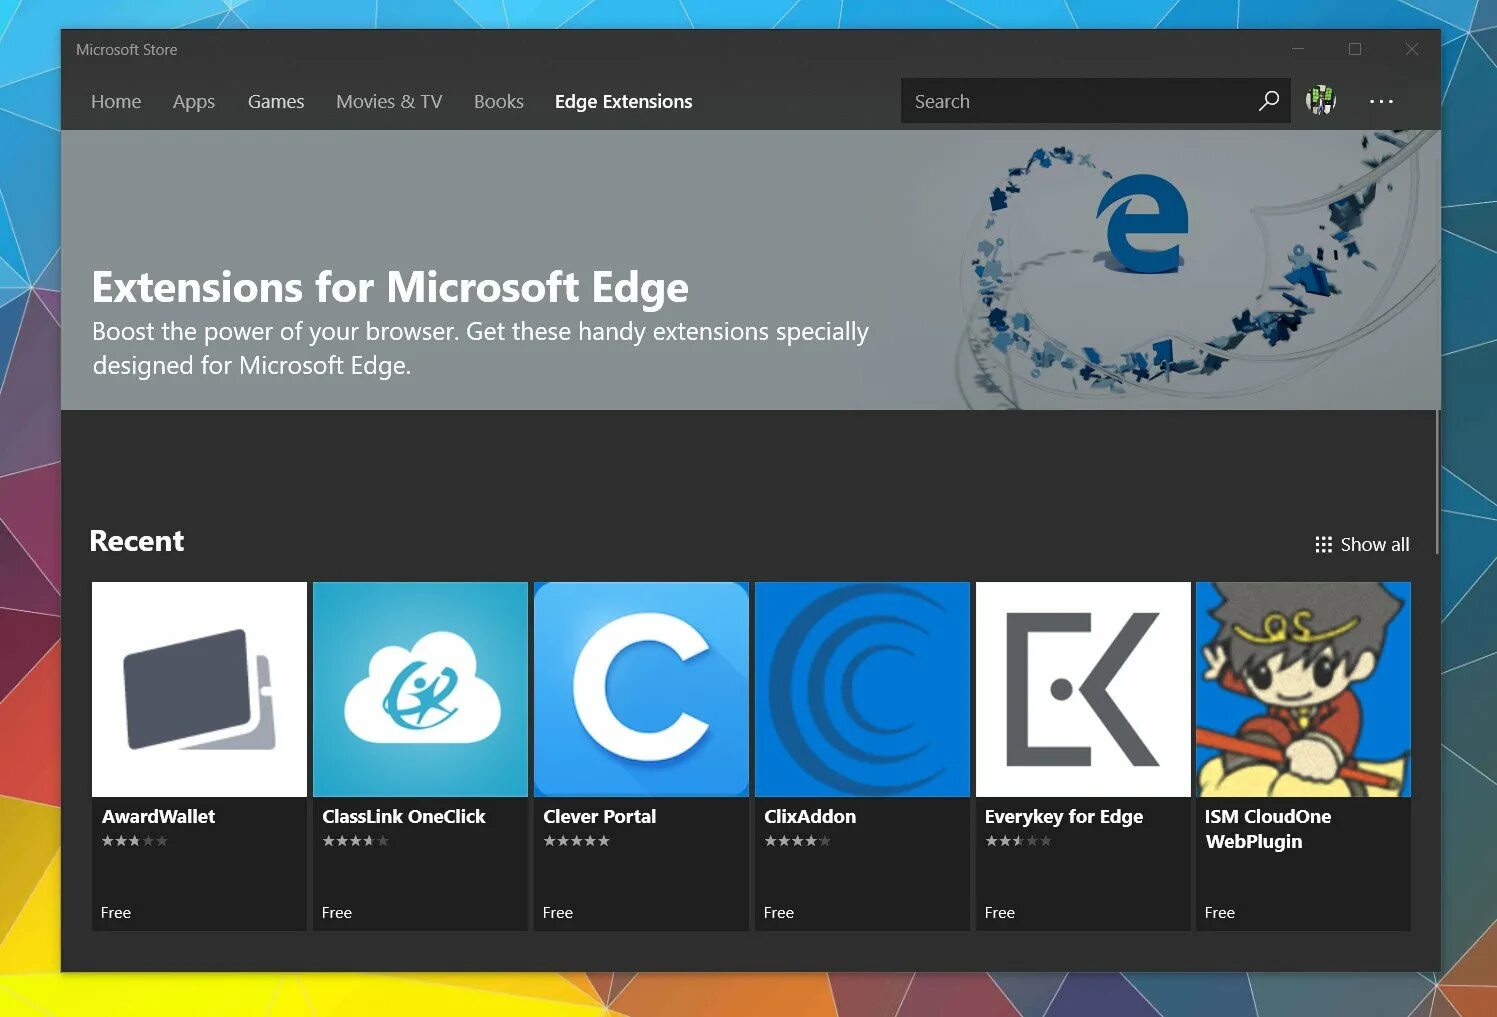
Task: Click the grid icon beside Show all
Action: tap(1321, 544)
